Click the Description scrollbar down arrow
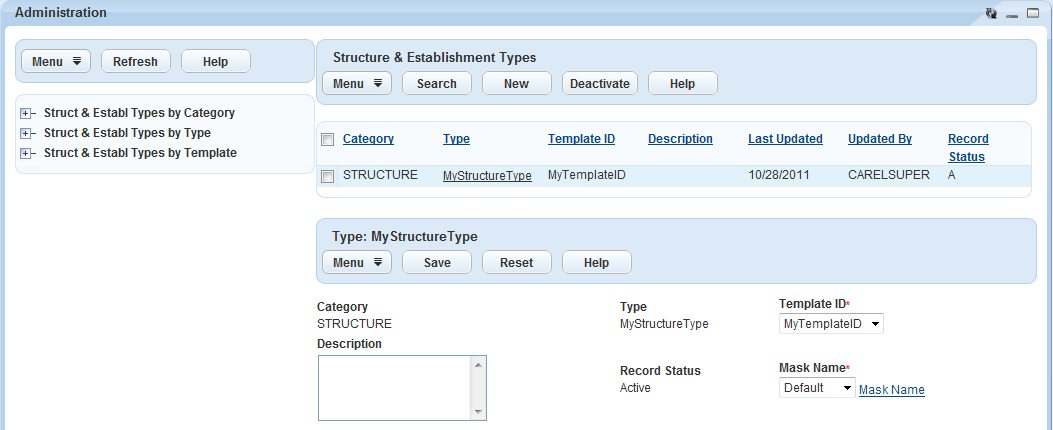This screenshot has height=430, width=1053. pos(478,412)
